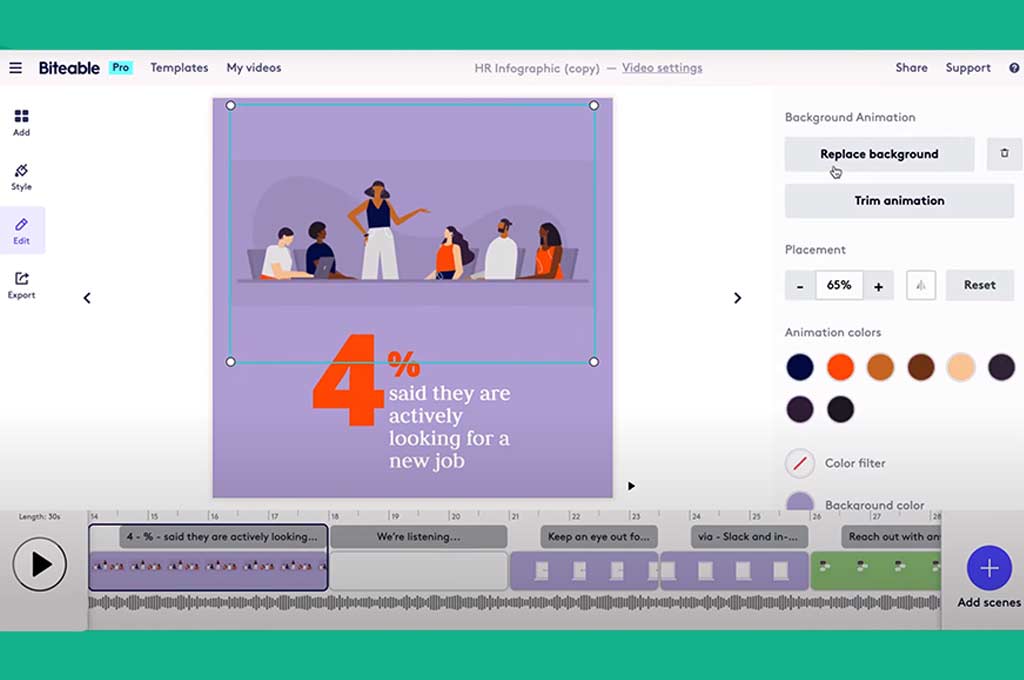Open Video settings link
Screen dimensions: 1024x680
tap(662, 68)
